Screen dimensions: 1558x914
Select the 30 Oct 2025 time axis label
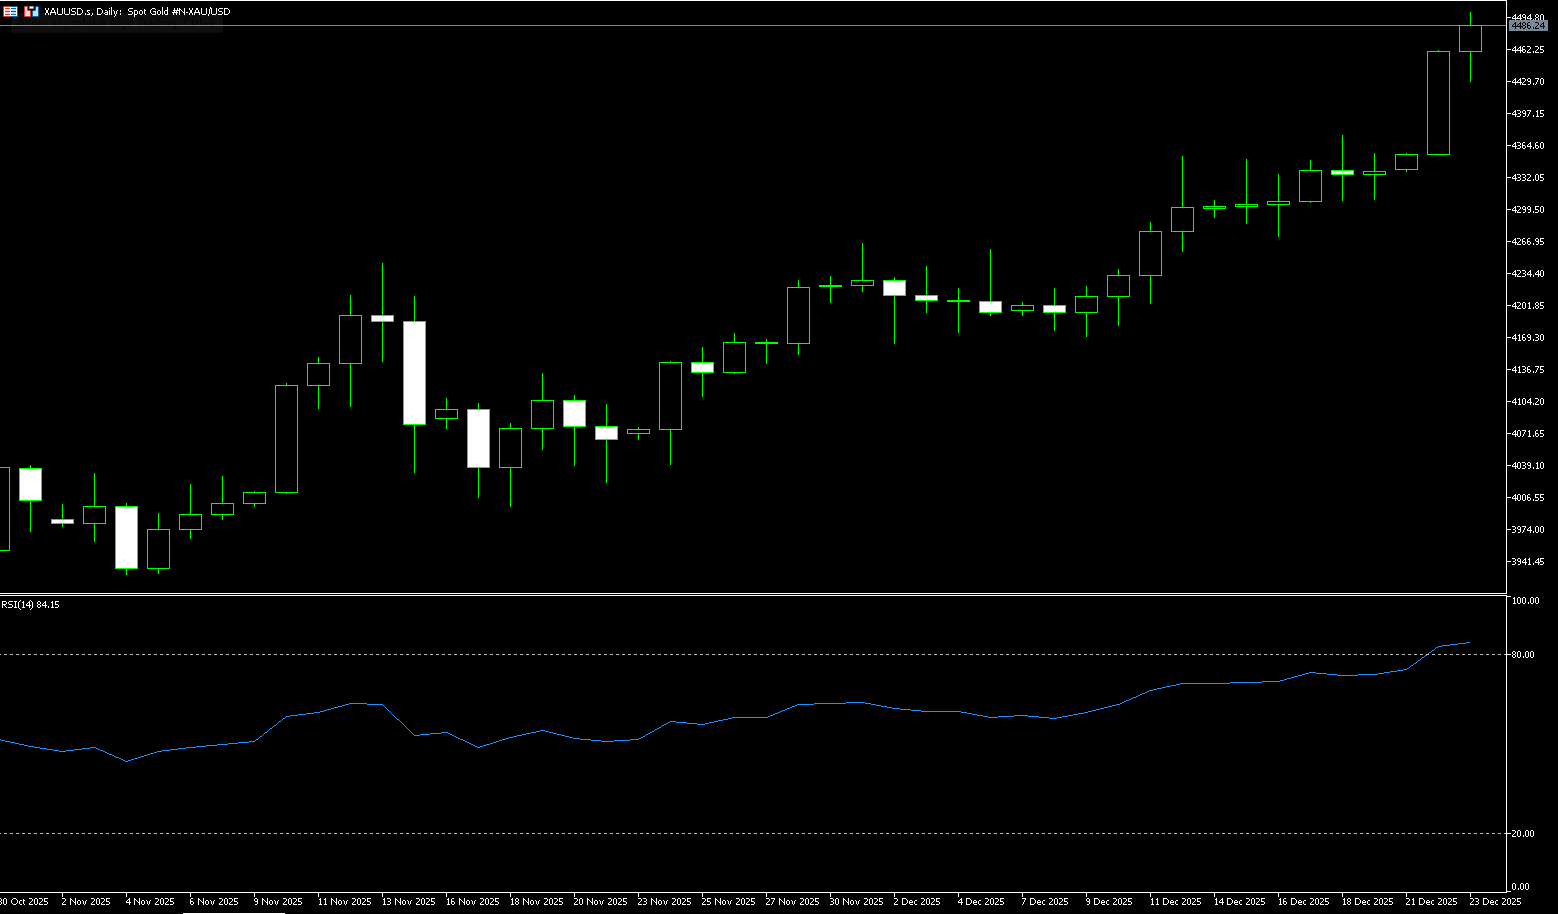[x=24, y=902]
